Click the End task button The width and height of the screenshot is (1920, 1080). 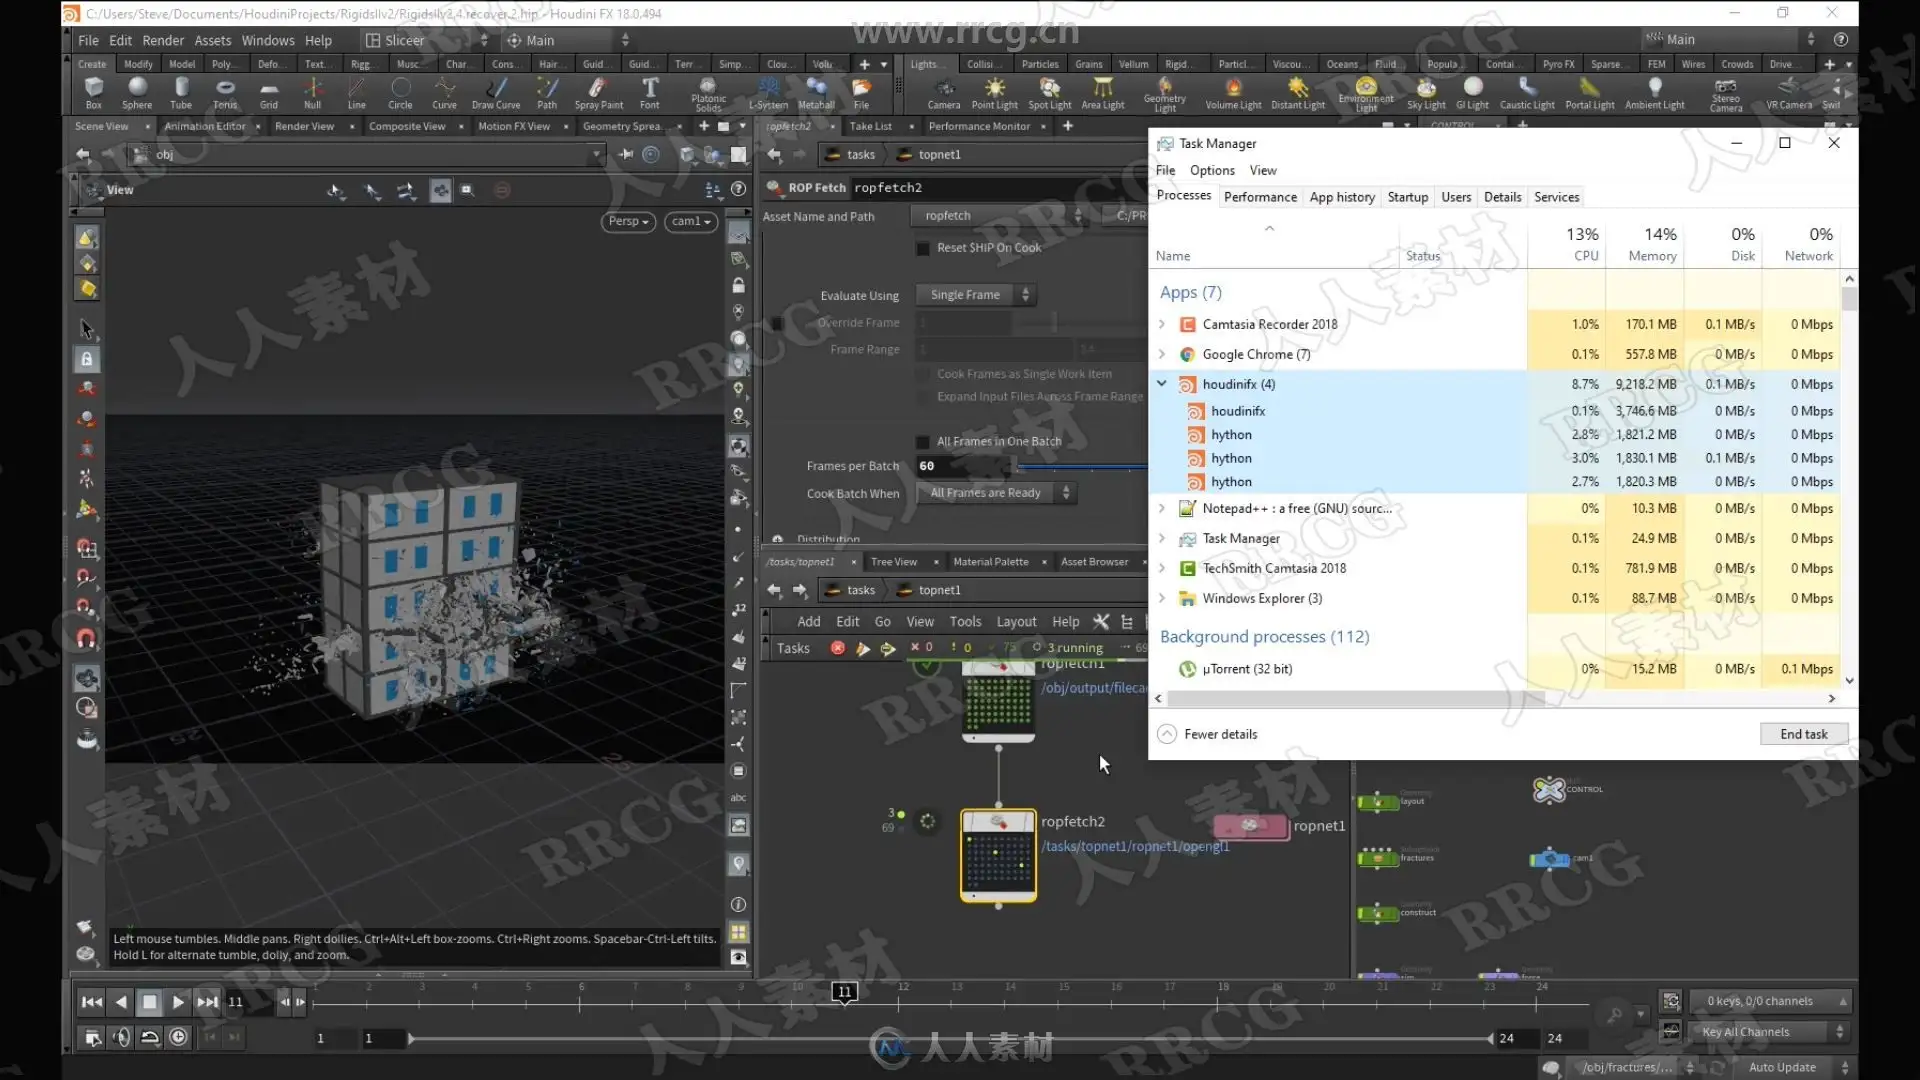(x=1803, y=734)
